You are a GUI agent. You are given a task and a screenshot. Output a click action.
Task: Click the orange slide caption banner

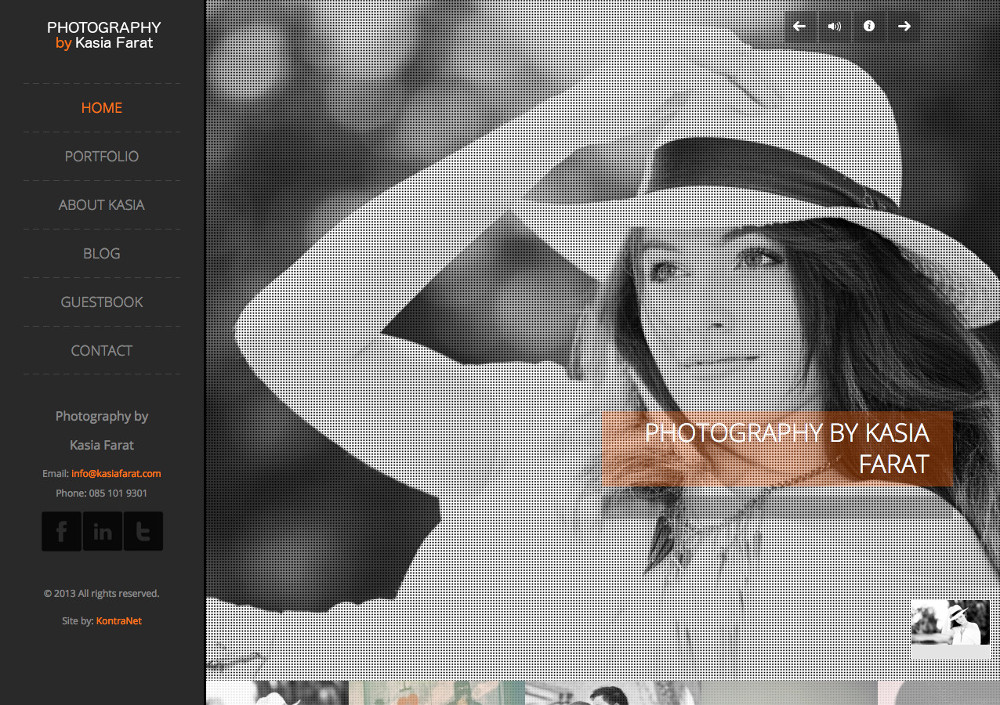click(x=777, y=449)
